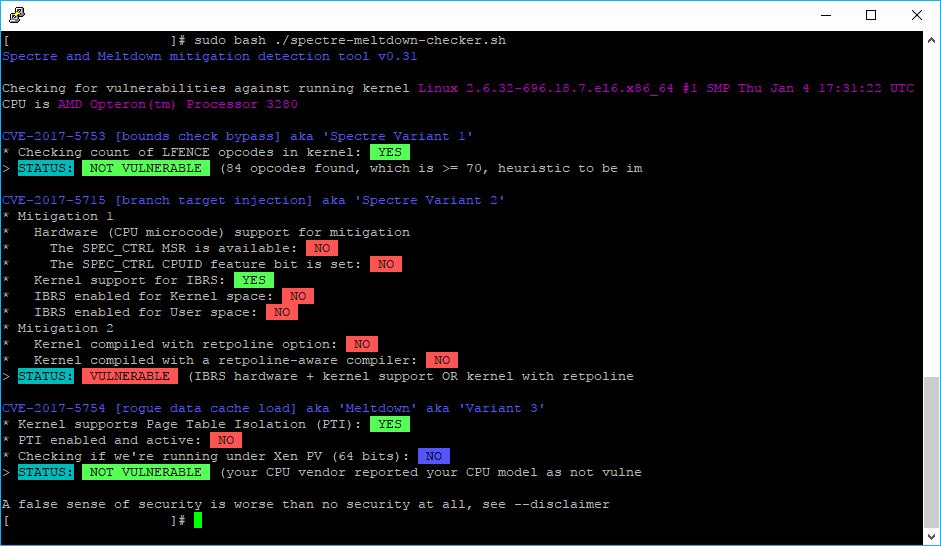Close the terminal window

[916, 15]
